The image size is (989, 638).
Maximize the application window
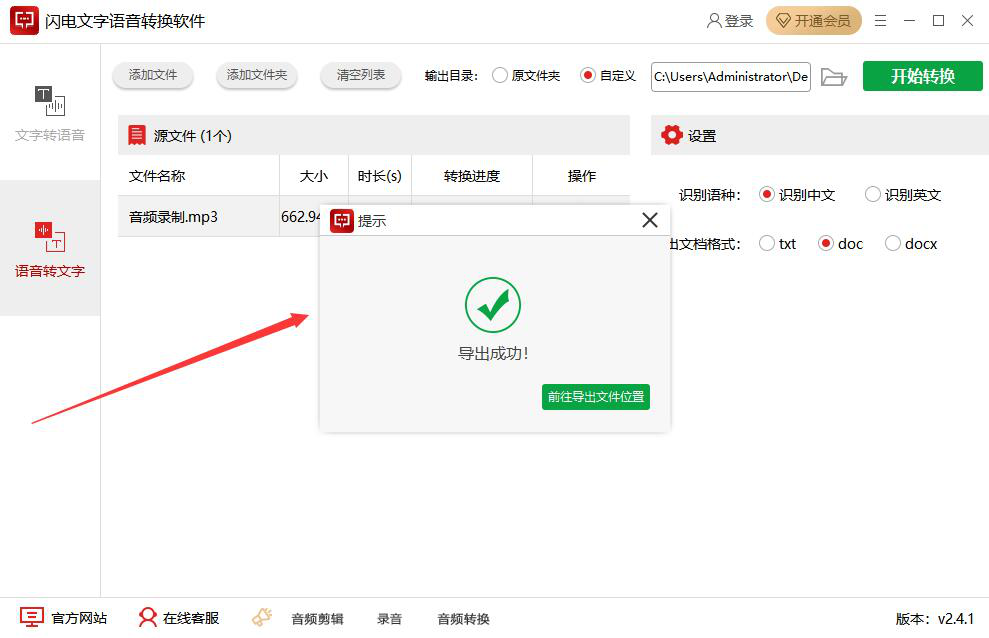(x=939, y=21)
